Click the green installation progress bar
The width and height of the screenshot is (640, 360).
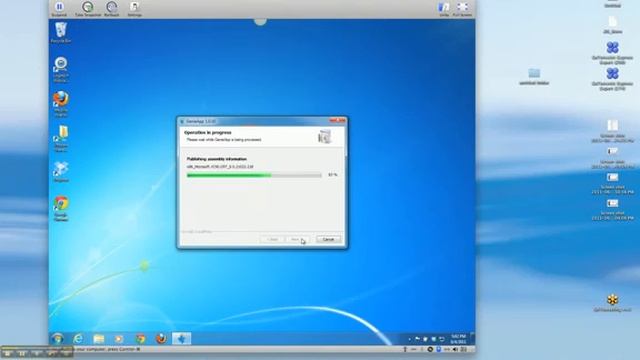(x=254, y=175)
